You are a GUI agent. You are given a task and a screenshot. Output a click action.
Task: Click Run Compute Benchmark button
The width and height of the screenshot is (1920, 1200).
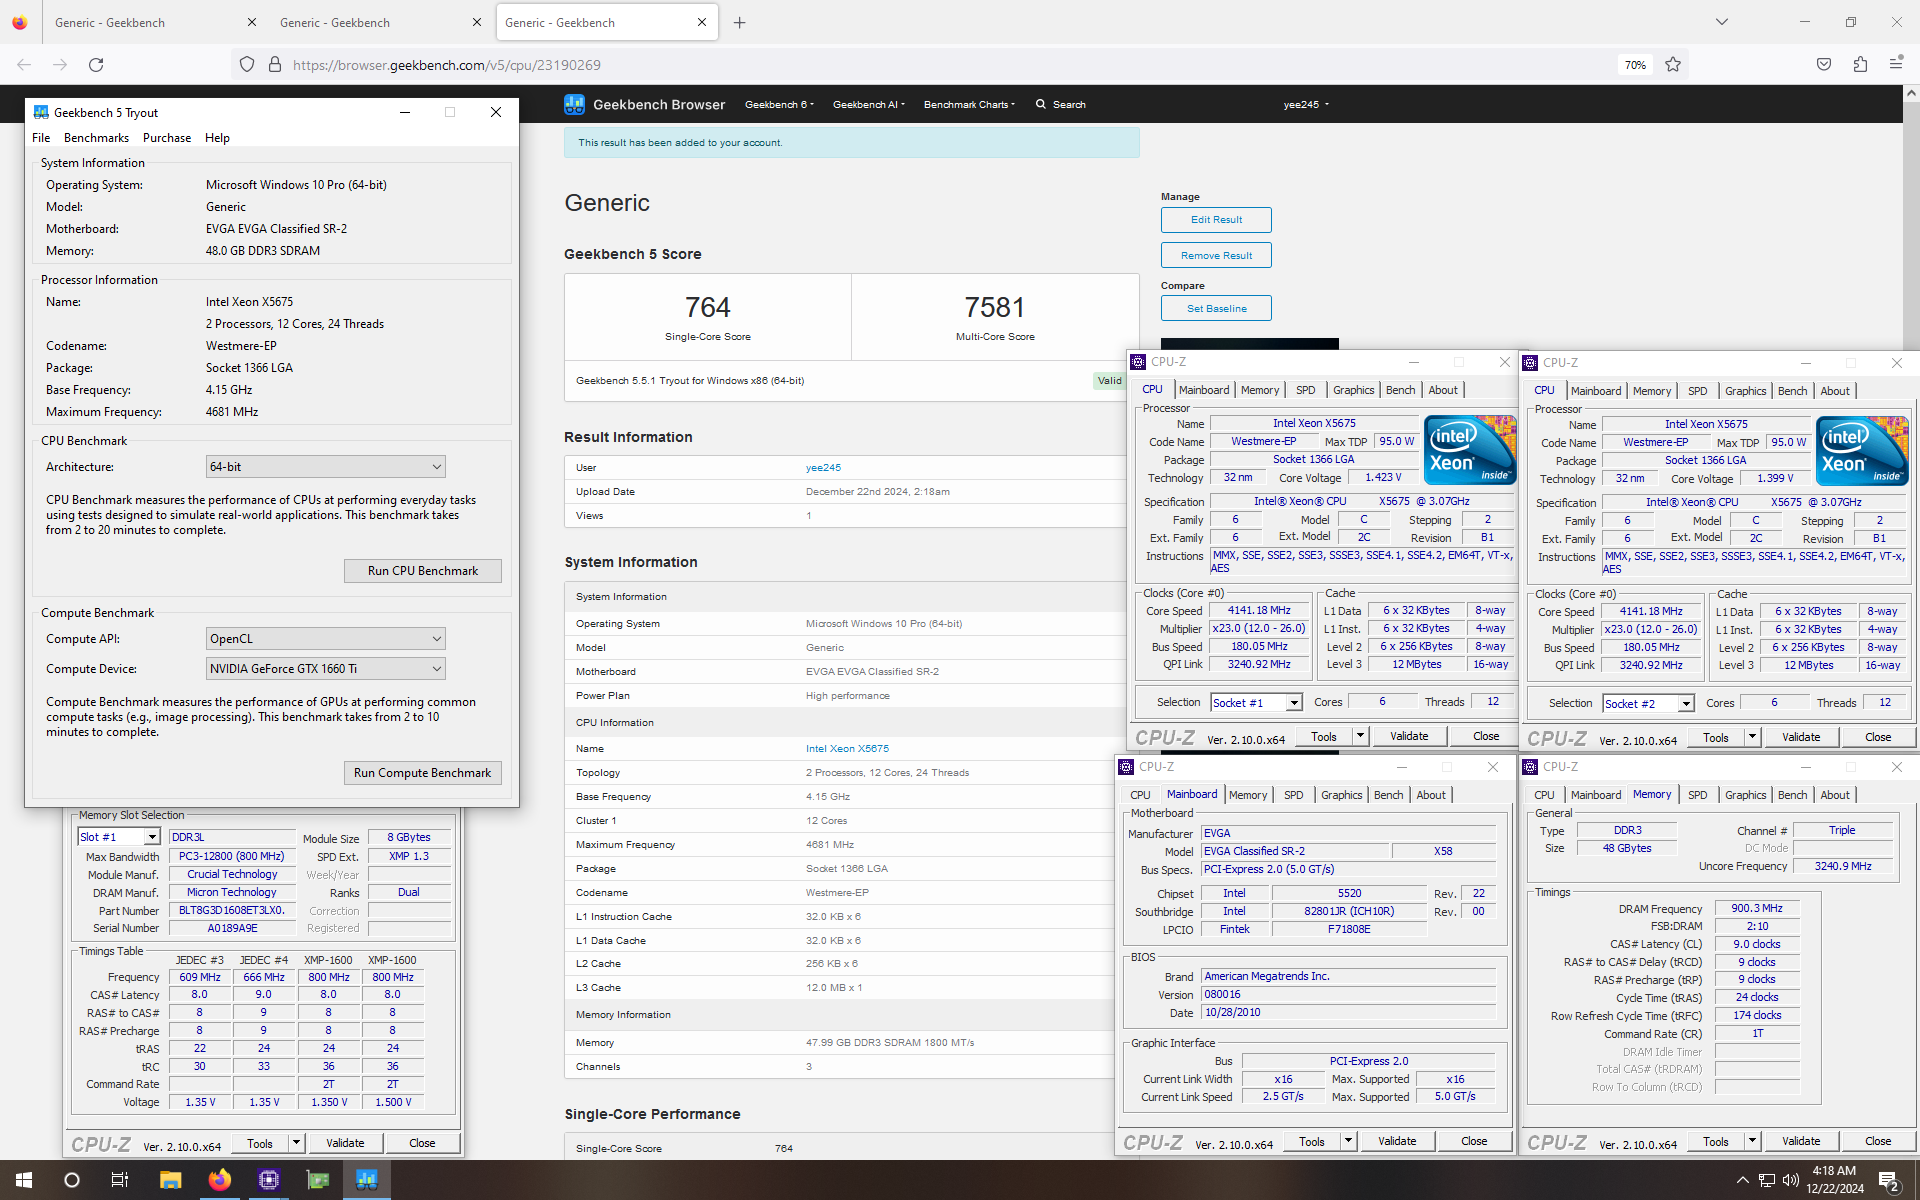click(x=423, y=773)
